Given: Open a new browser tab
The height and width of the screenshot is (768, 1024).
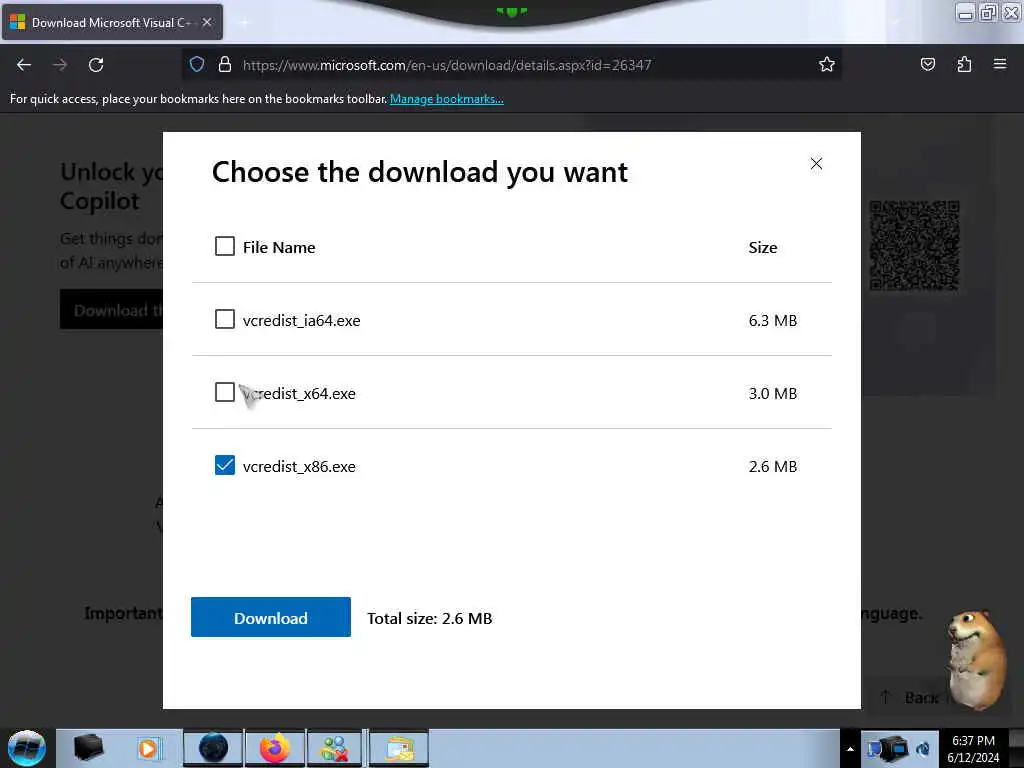Looking at the screenshot, I should click(x=244, y=22).
